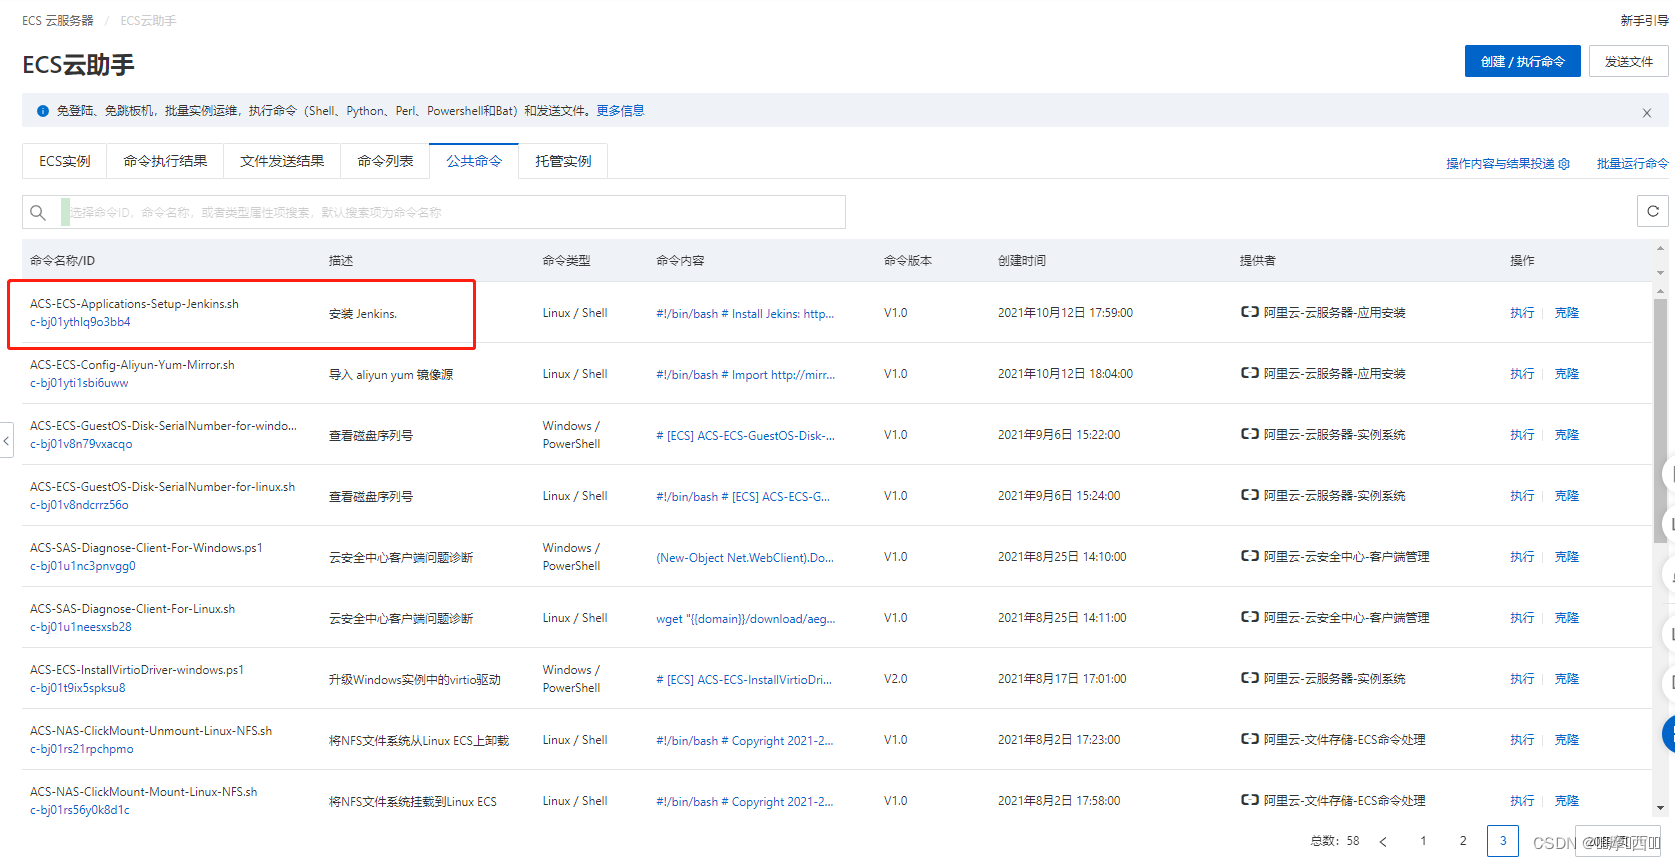Go to the previous page arrow
Viewport: 1675px width, 861px height.
[1383, 841]
